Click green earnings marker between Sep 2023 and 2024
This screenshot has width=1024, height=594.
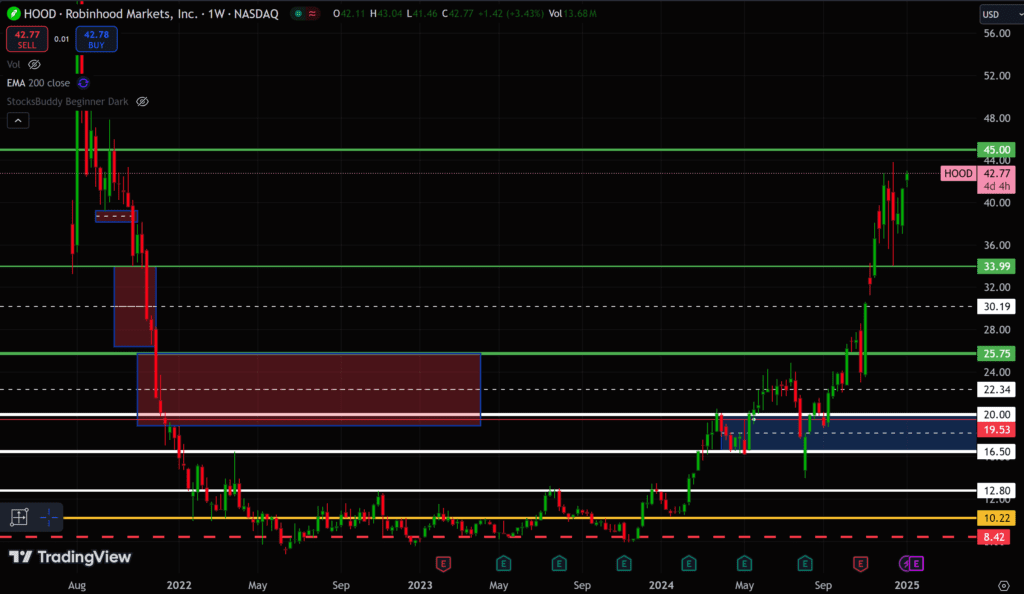(x=624, y=563)
